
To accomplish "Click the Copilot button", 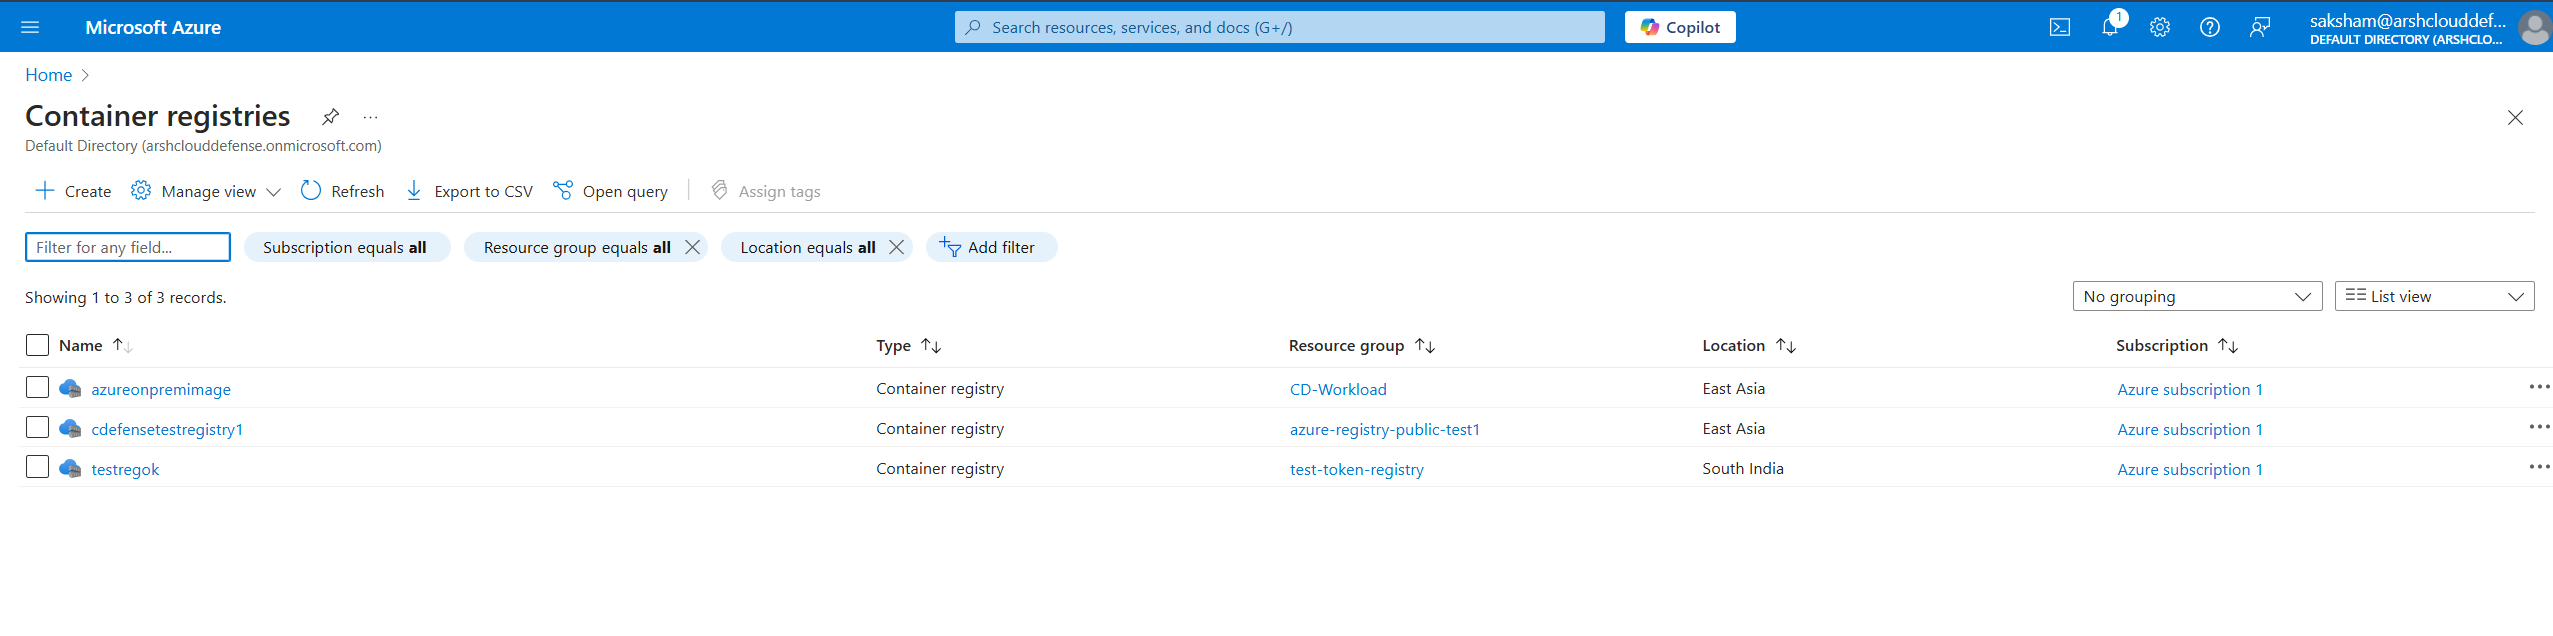I will point(1680,27).
